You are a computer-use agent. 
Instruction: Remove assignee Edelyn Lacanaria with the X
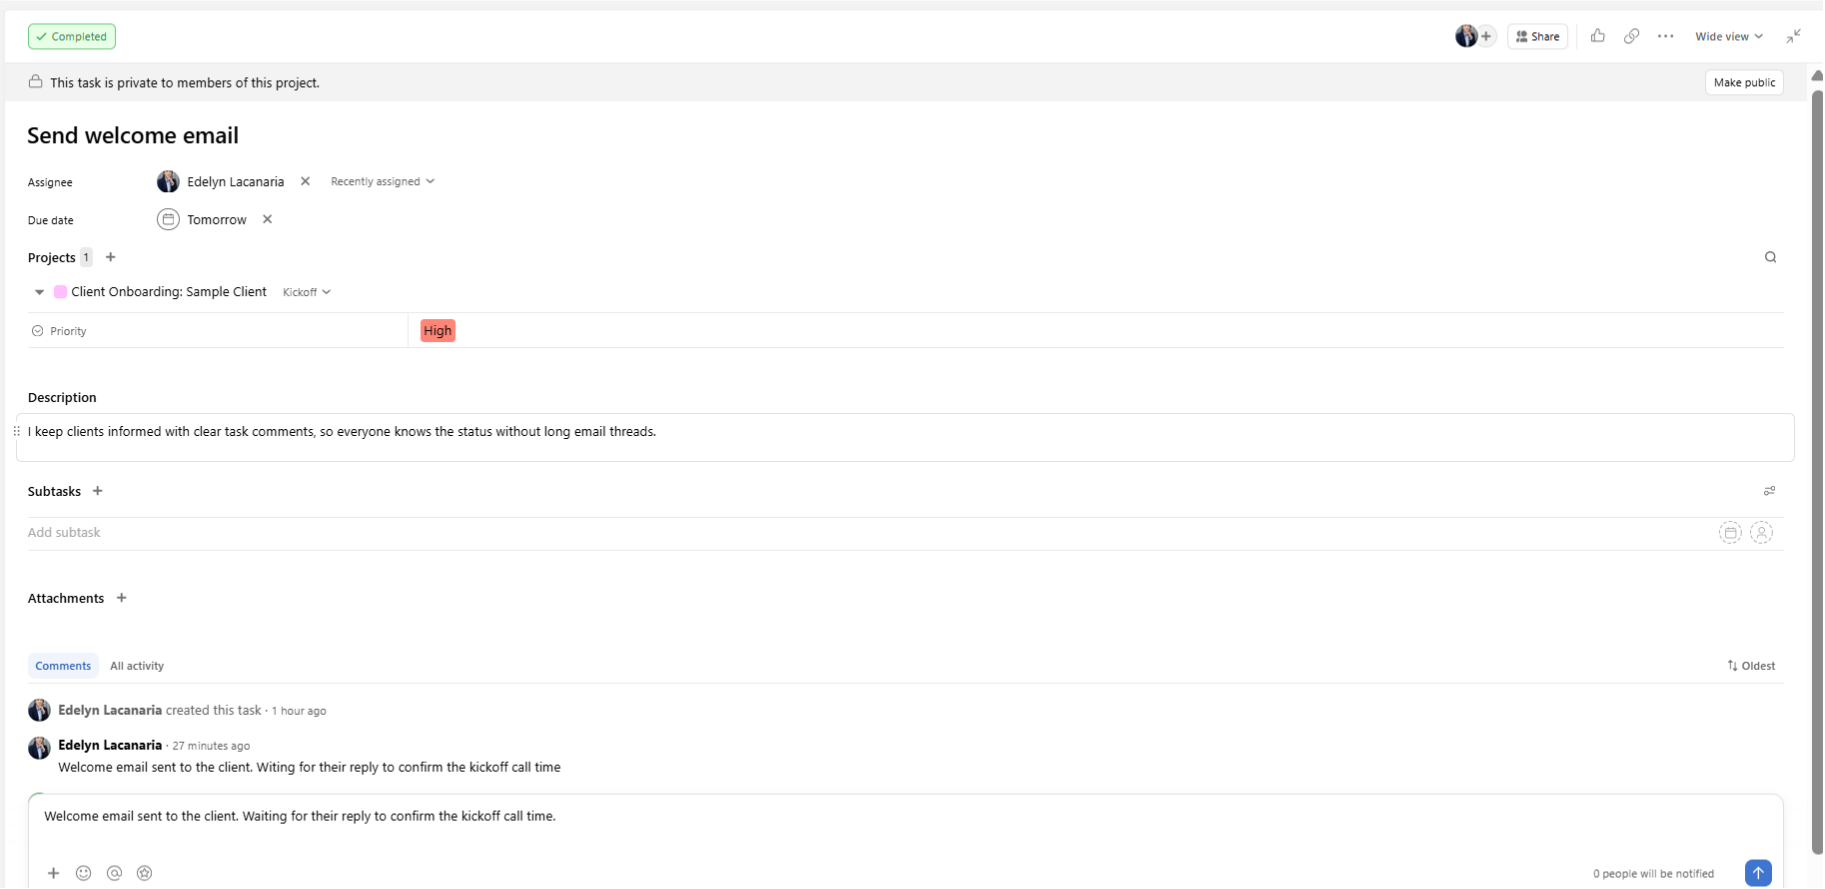[305, 181]
